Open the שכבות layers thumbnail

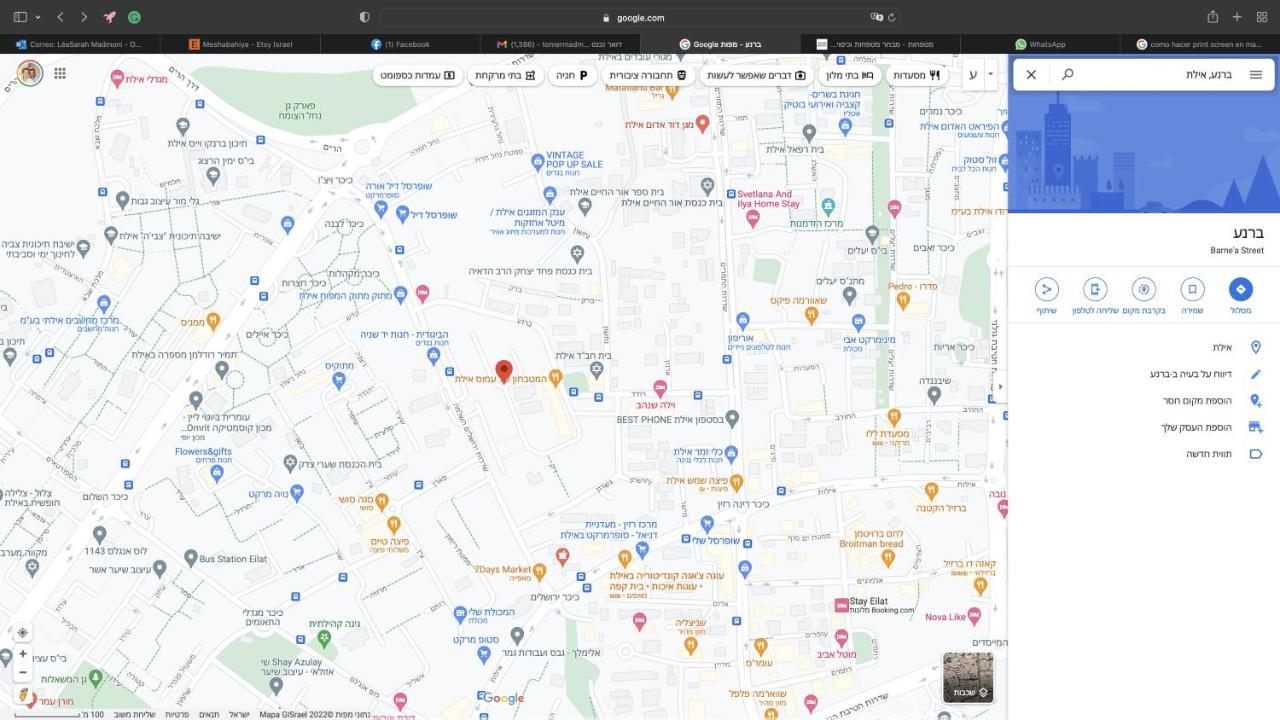pyautogui.click(x=968, y=677)
